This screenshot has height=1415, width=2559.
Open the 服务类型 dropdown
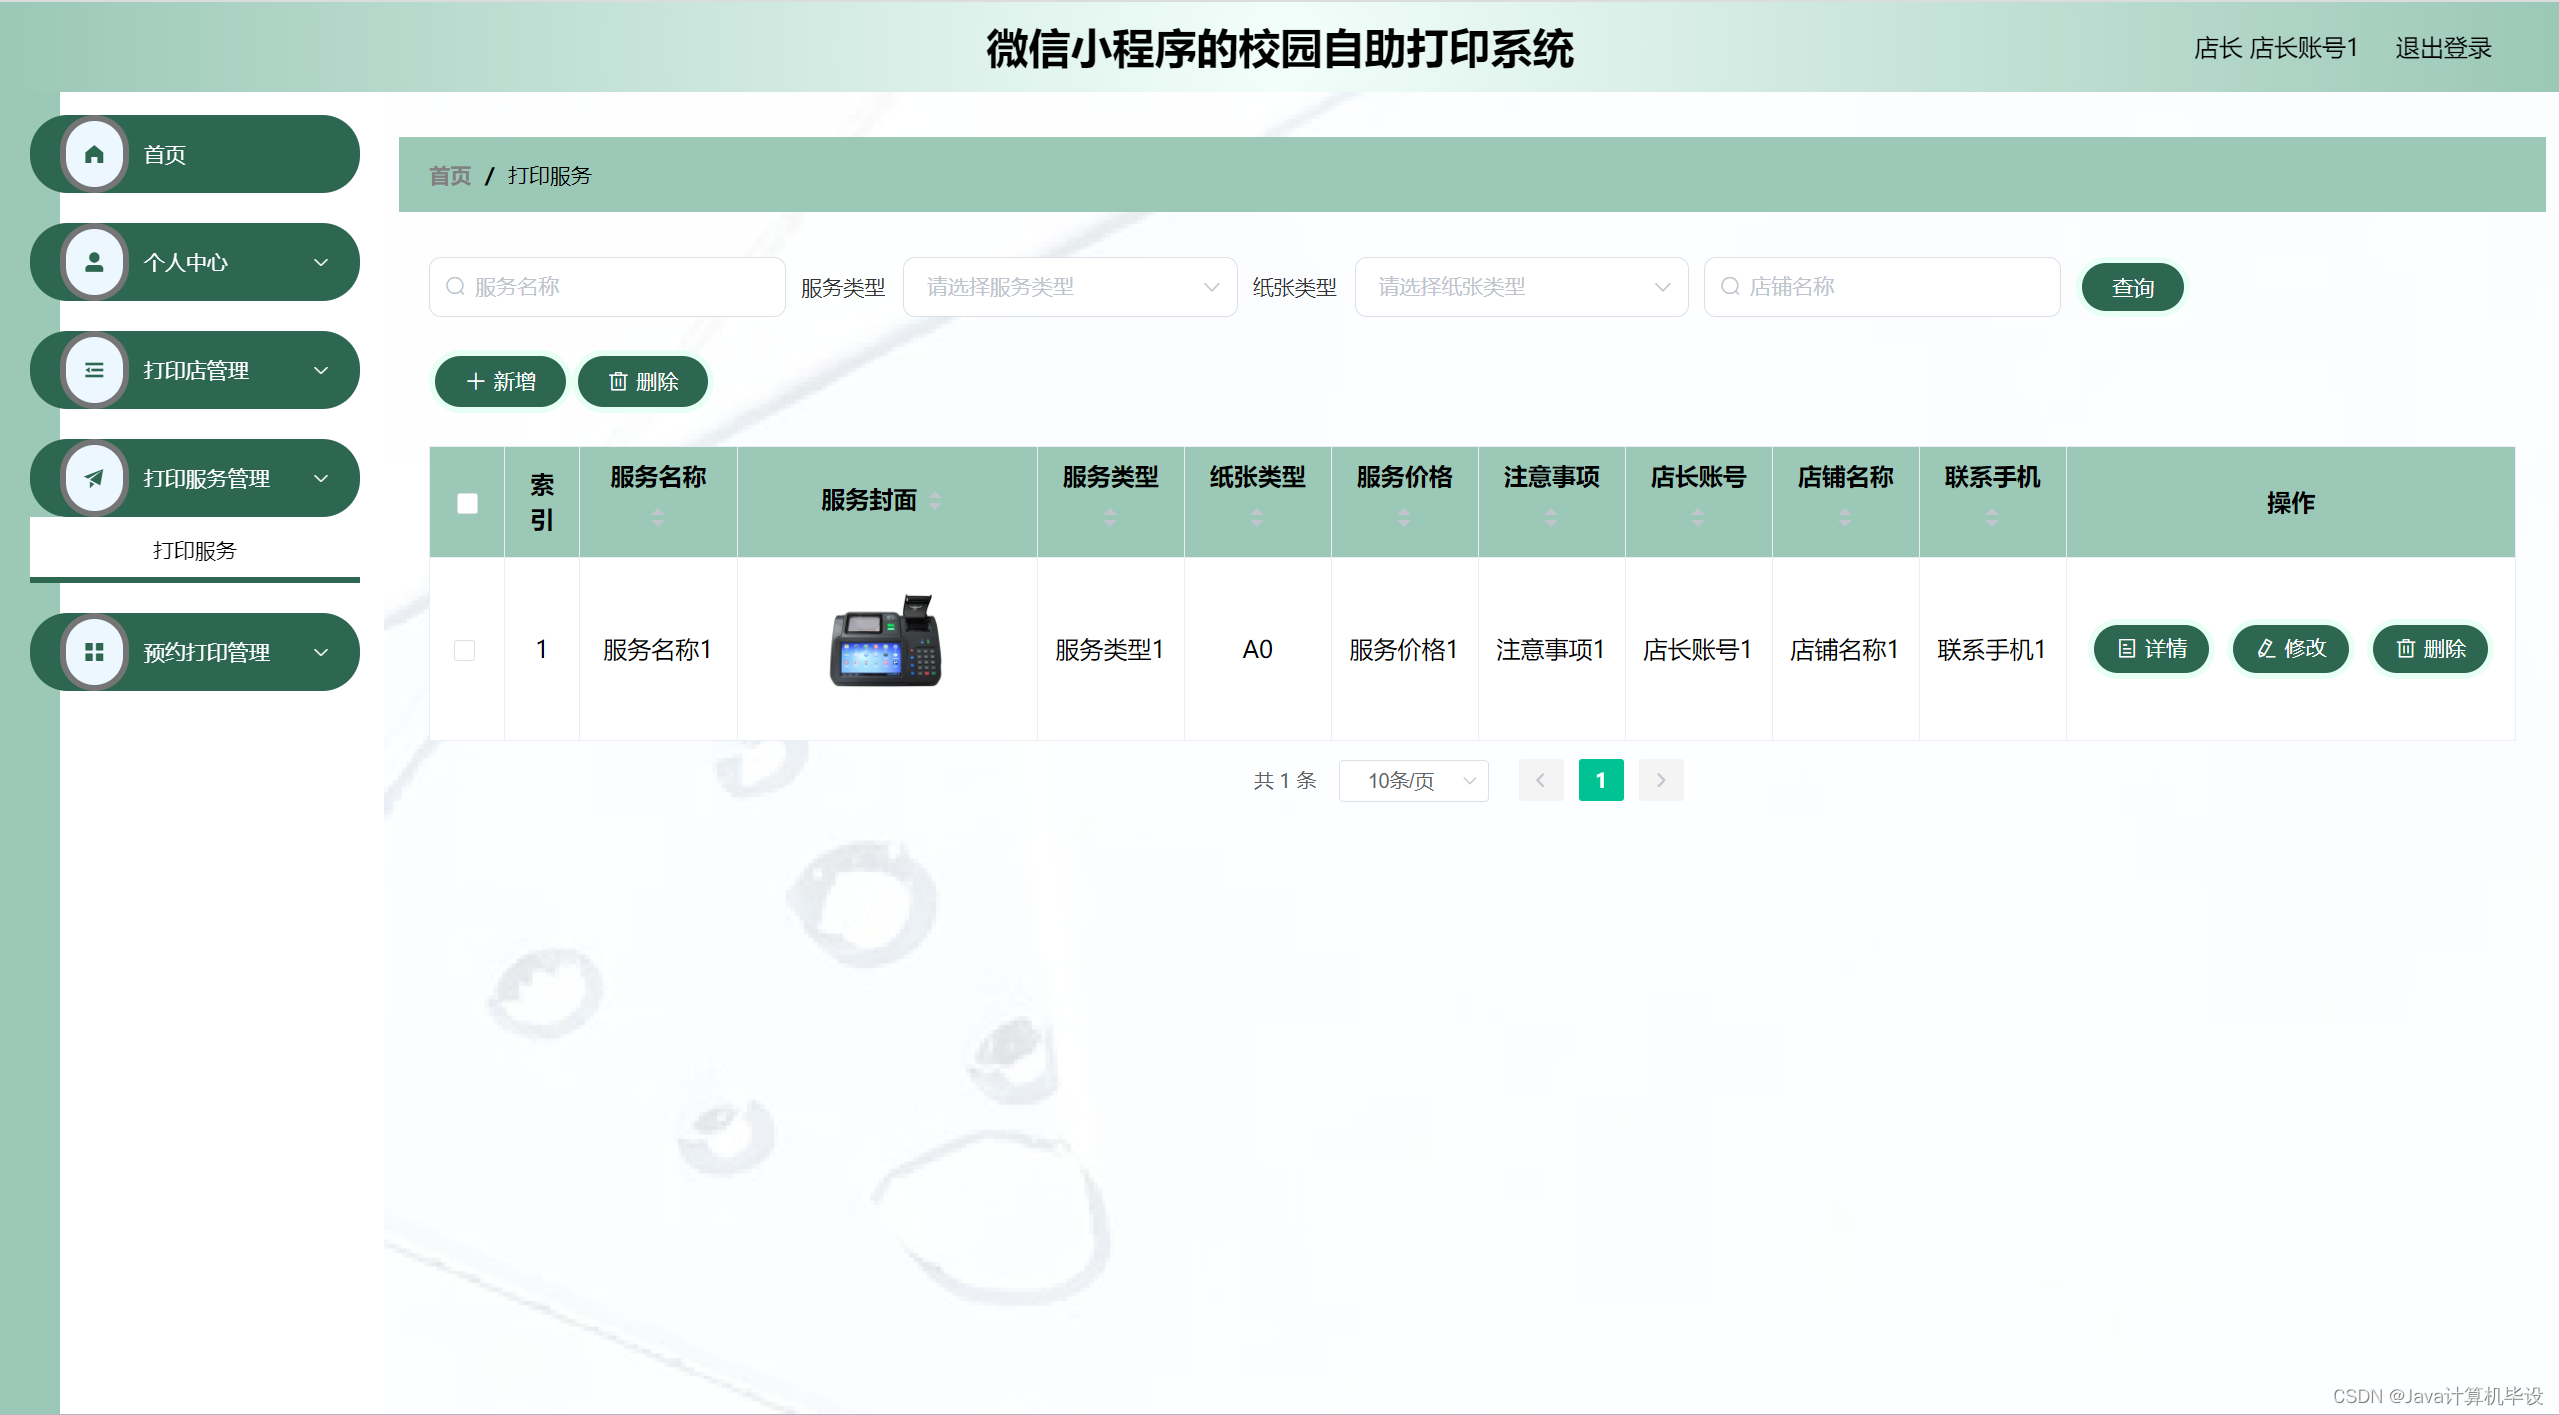[x=1069, y=286]
